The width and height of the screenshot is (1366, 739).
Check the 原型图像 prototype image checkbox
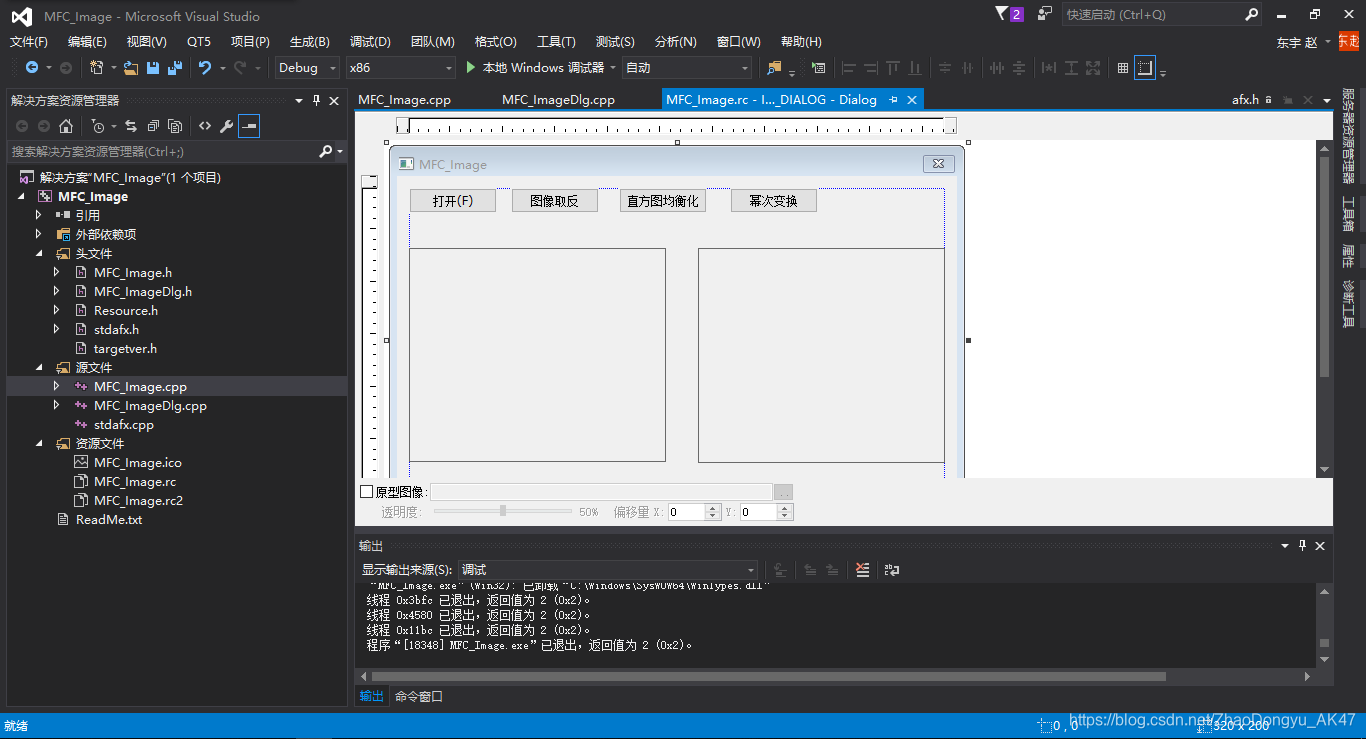(x=366, y=491)
